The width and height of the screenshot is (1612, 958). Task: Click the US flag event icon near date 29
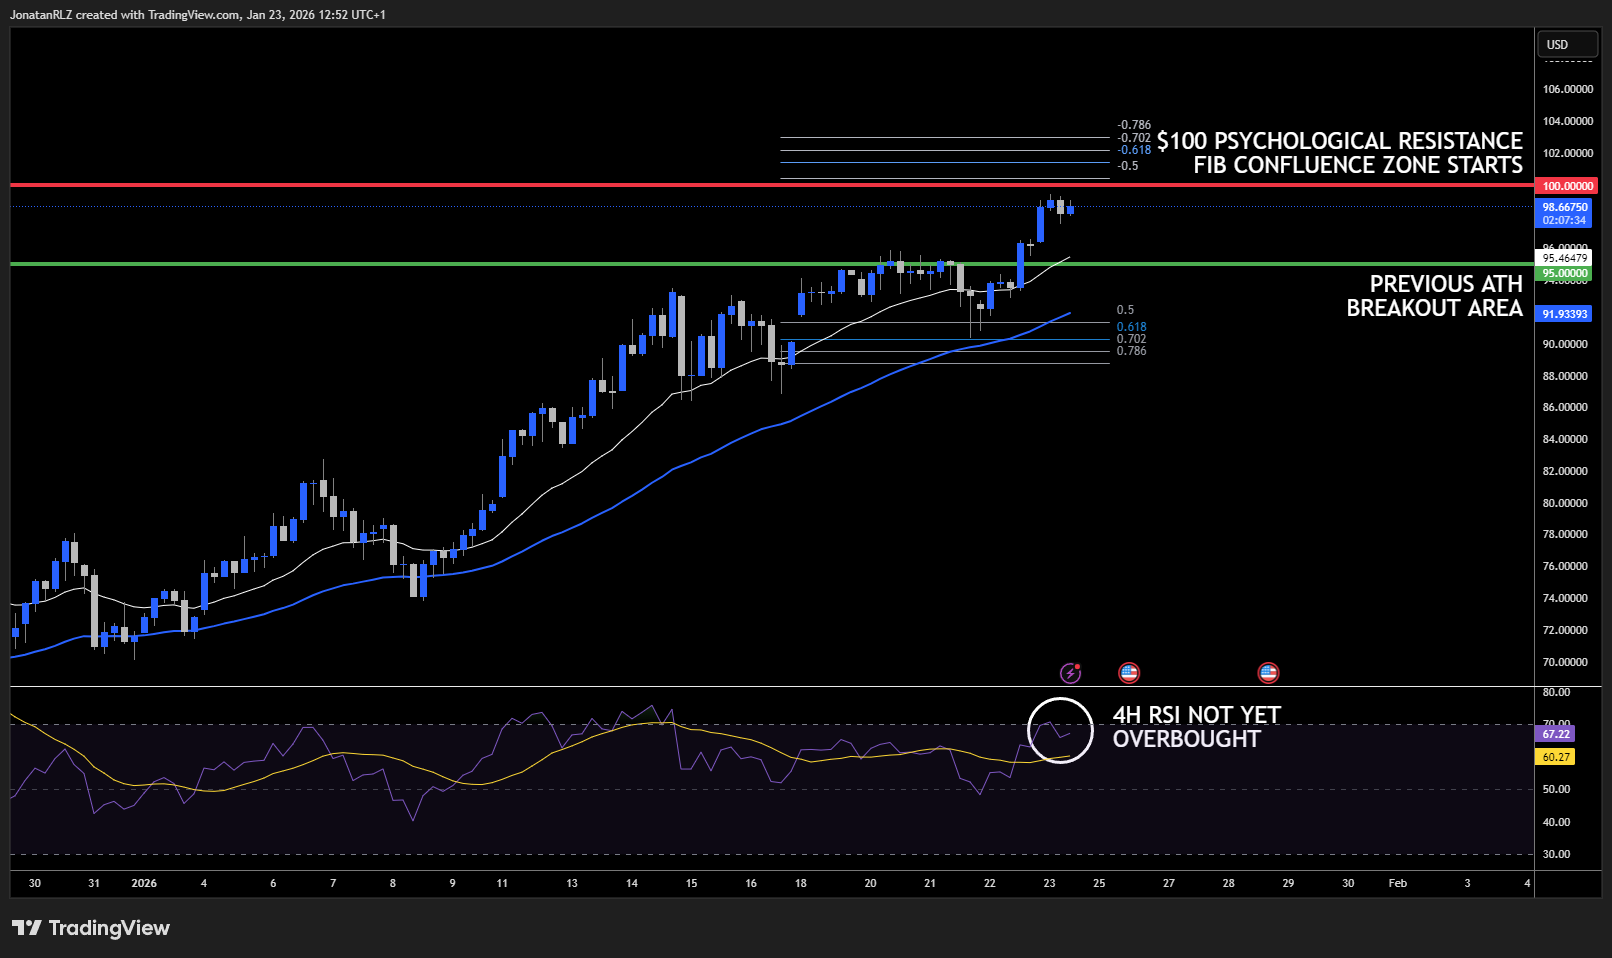coord(1268,673)
